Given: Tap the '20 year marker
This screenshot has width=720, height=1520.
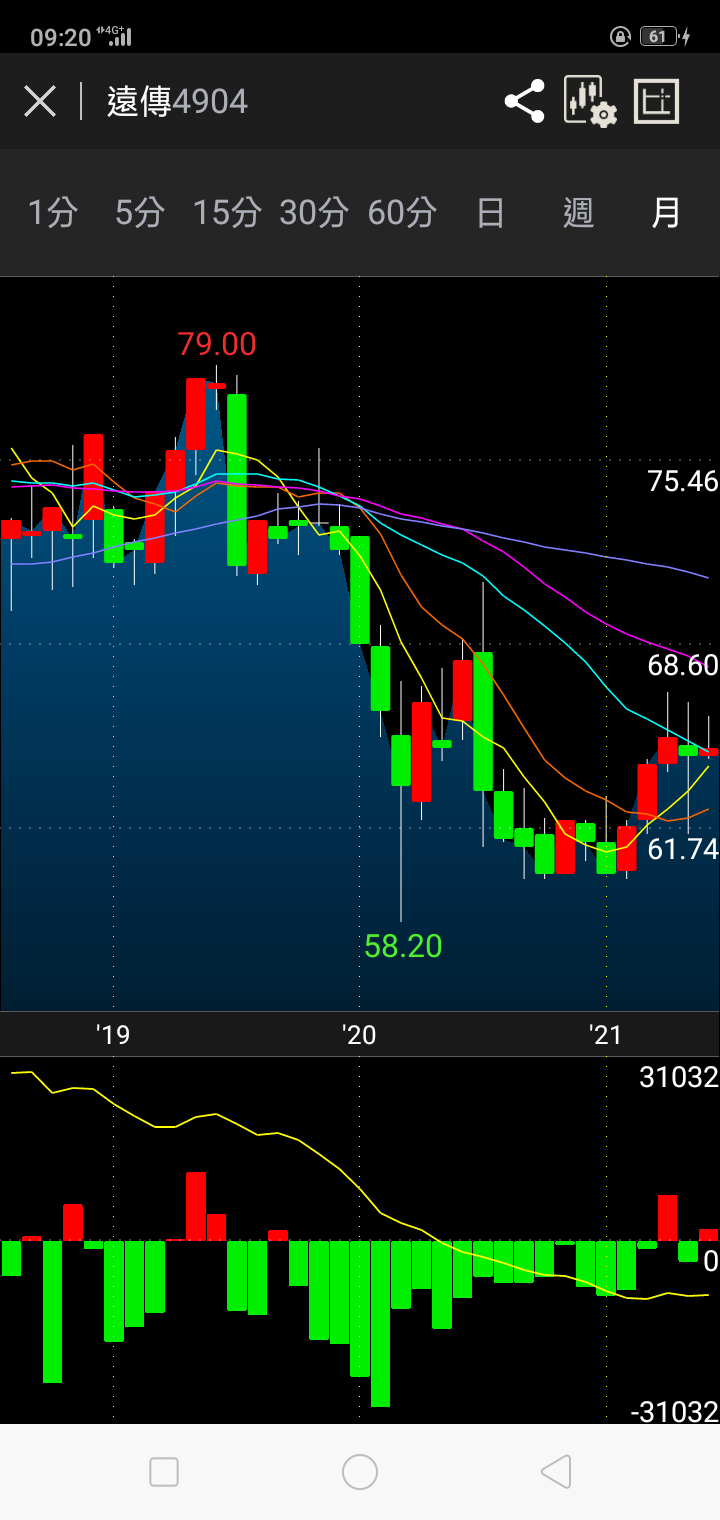Looking at the screenshot, I should (x=359, y=1034).
